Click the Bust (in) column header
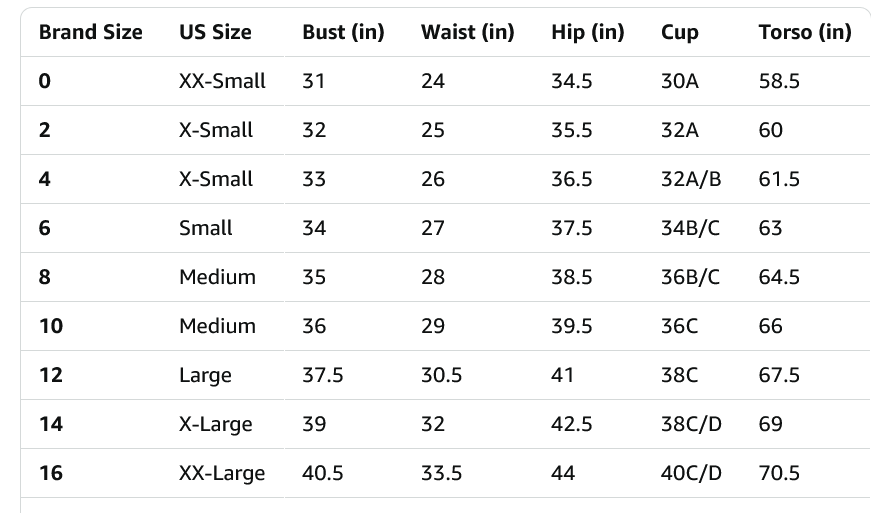This screenshot has height=513, width=888. point(343,32)
